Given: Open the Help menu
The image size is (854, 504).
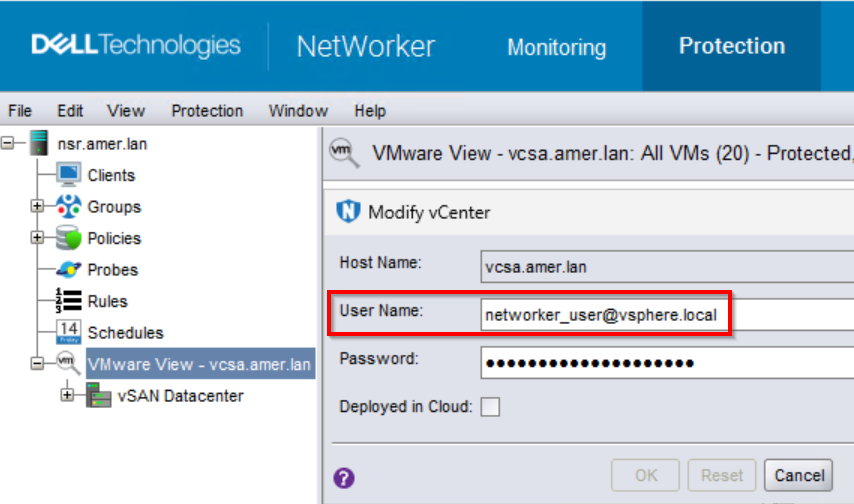Looking at the screenshot, I should [x=370, y=111].
